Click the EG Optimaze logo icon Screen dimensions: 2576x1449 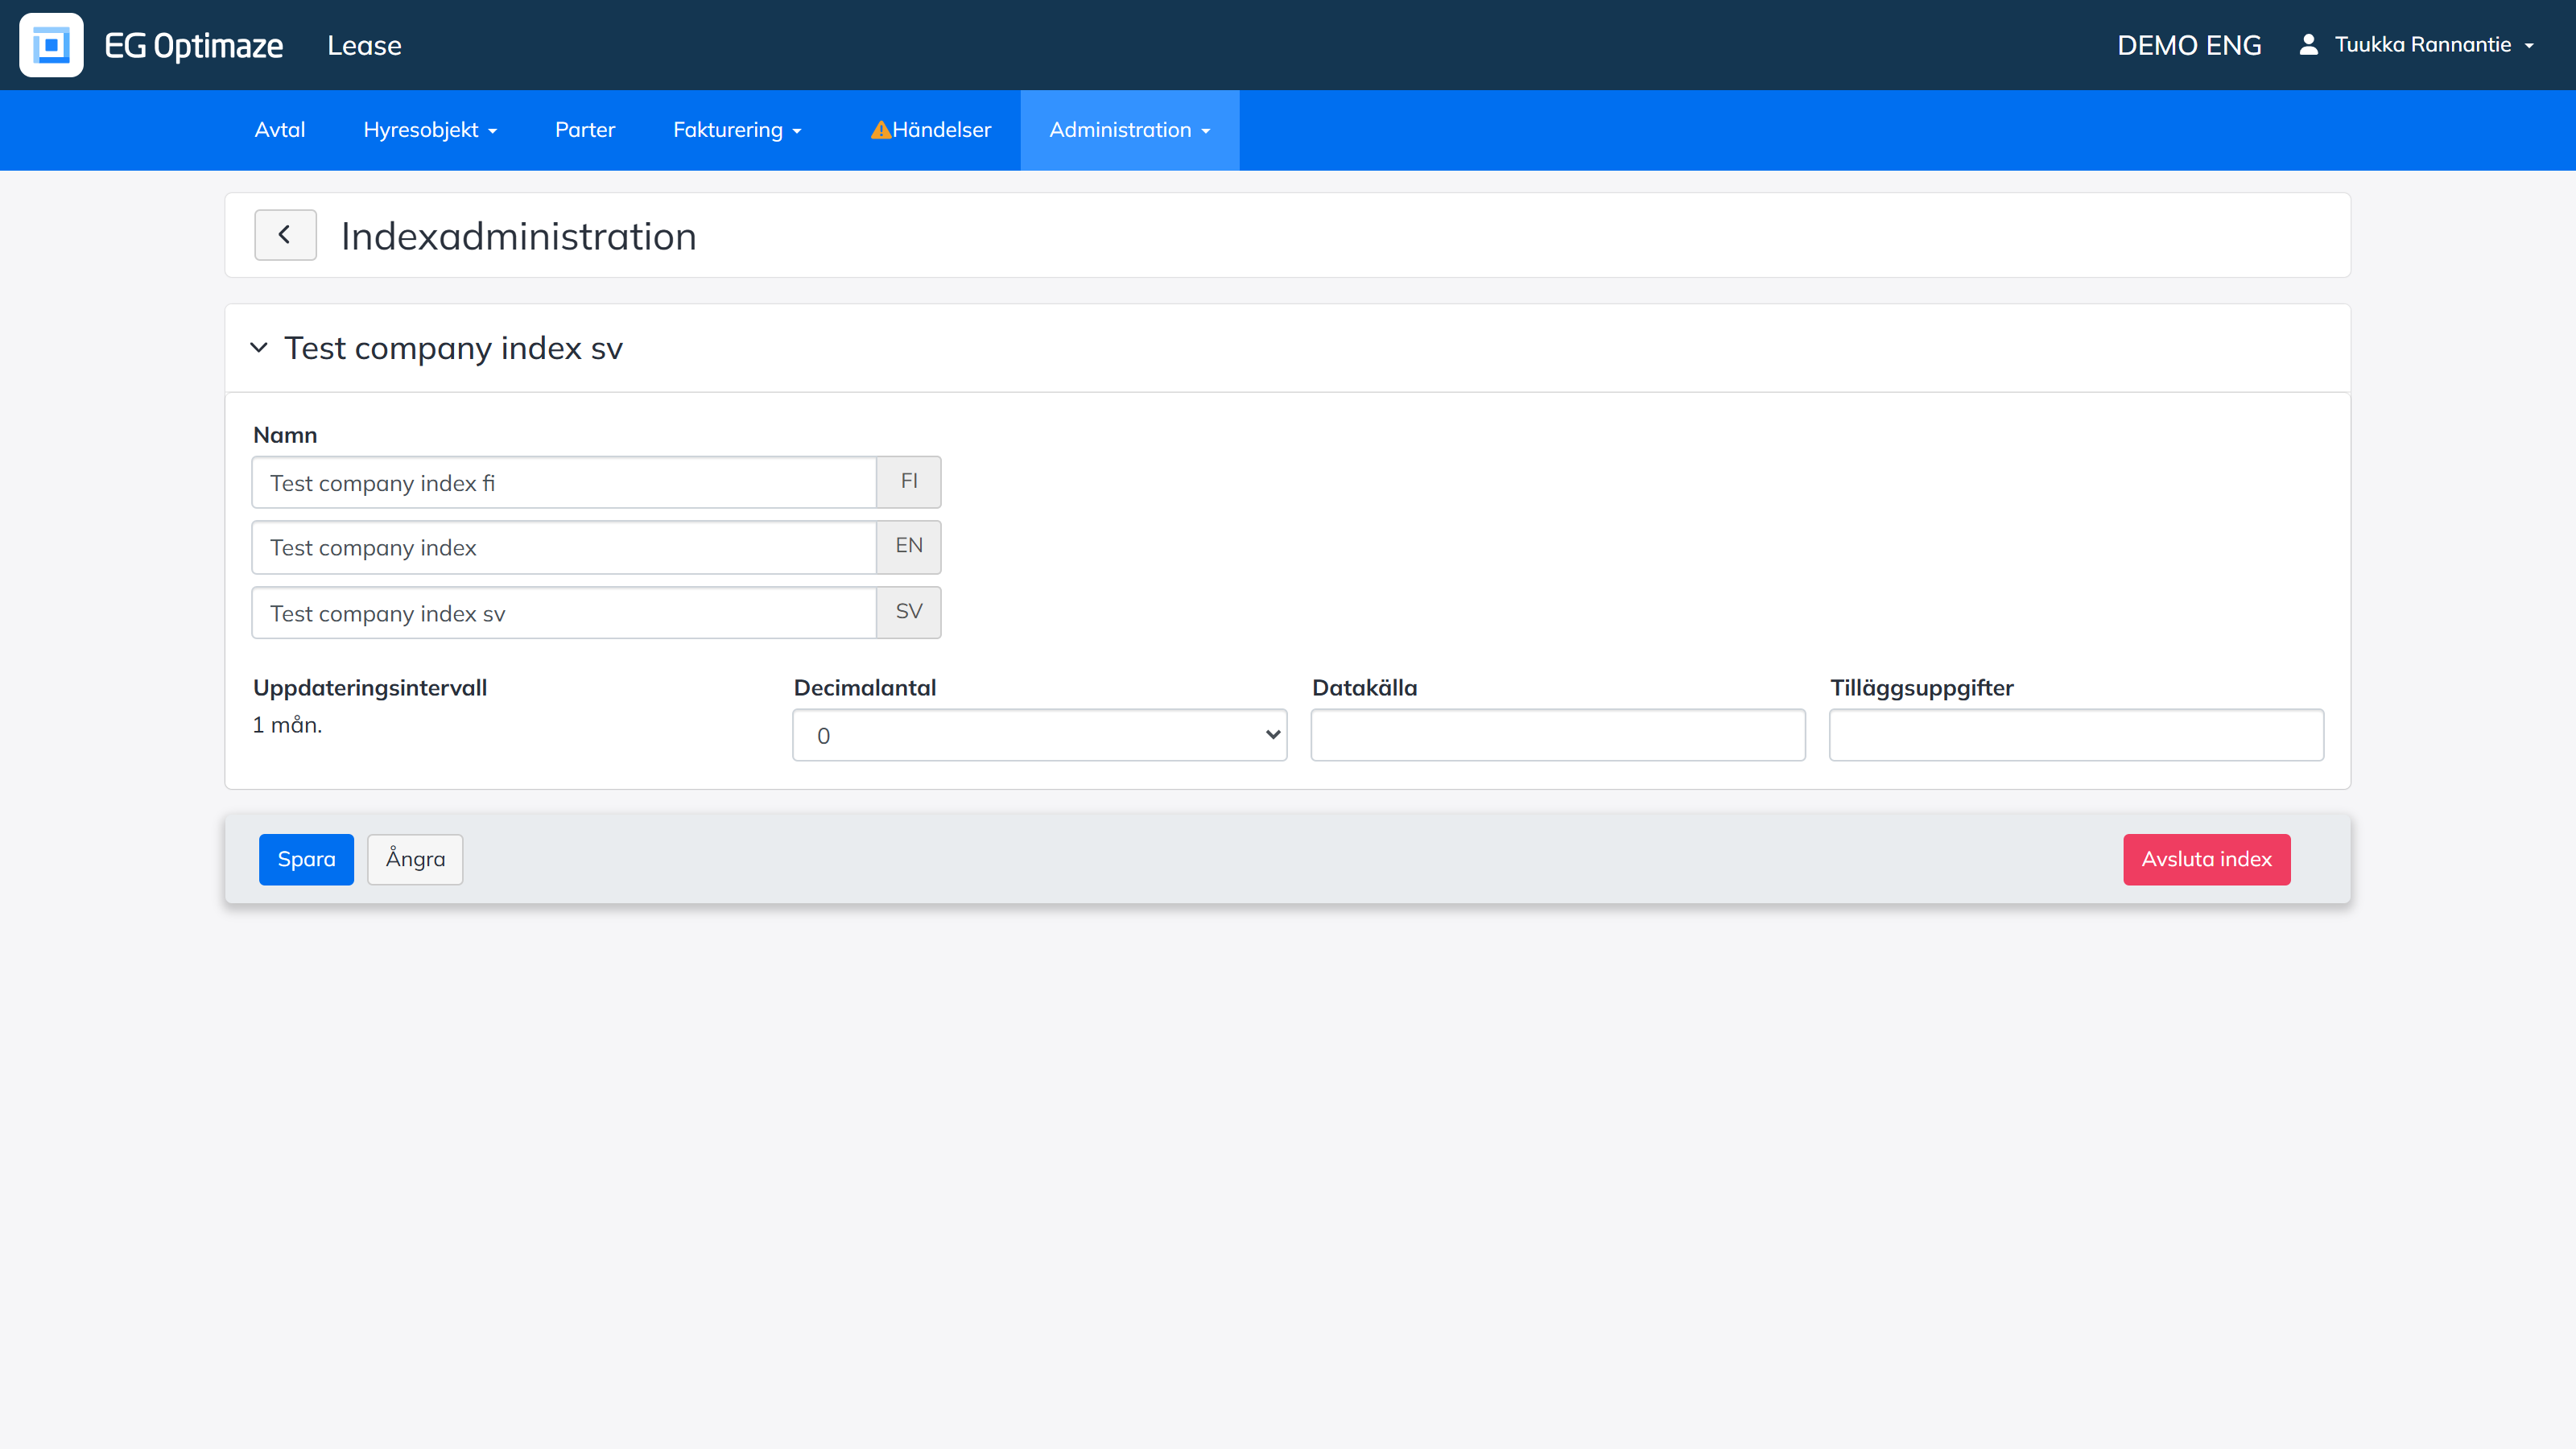[51, 45]
